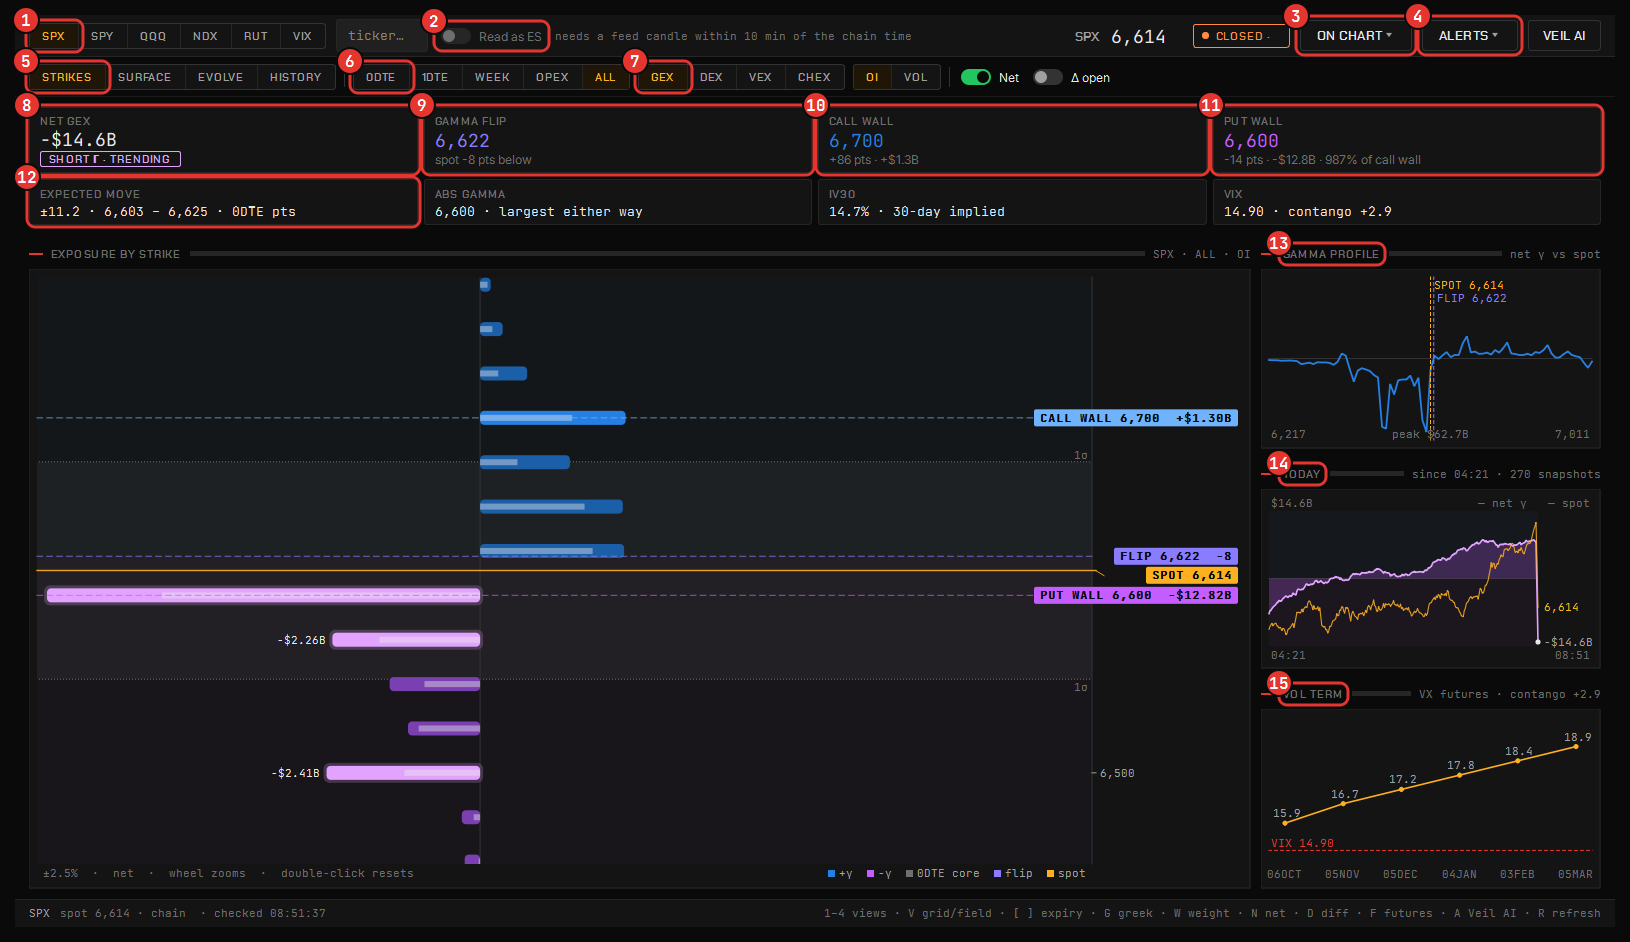Click the 'F futures' shortcut hint
1630x942 pixels.
coord(1401,913)
